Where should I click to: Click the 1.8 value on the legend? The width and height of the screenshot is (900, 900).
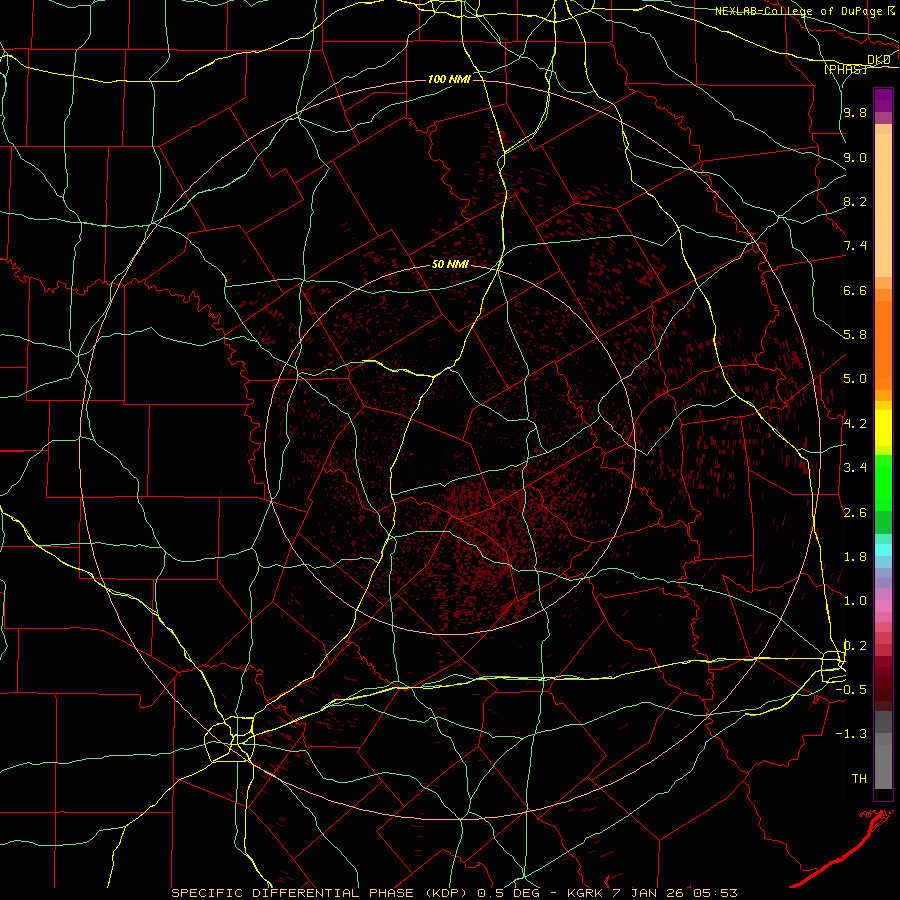pyautogui.click(x=855, y=557)
